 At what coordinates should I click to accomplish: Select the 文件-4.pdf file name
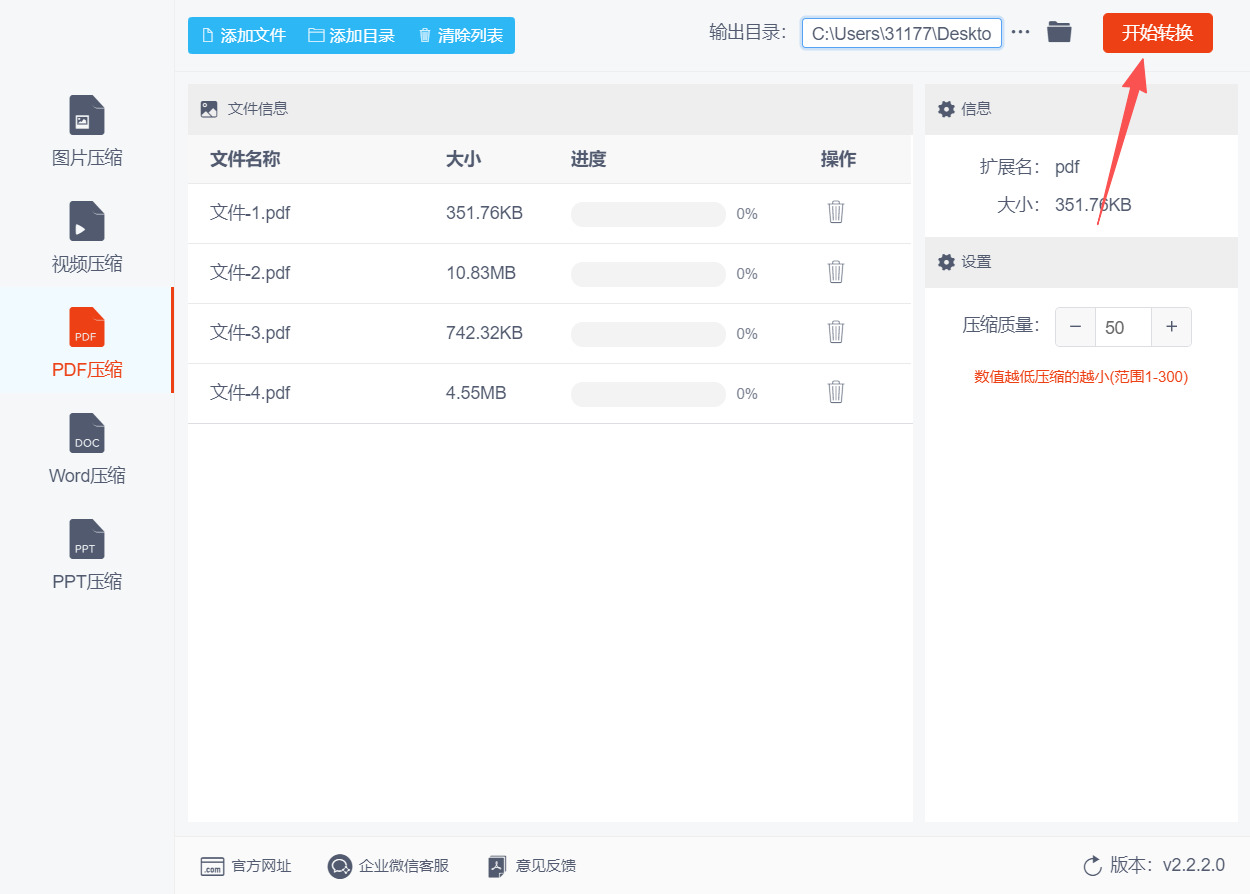(x=250, y=393)
